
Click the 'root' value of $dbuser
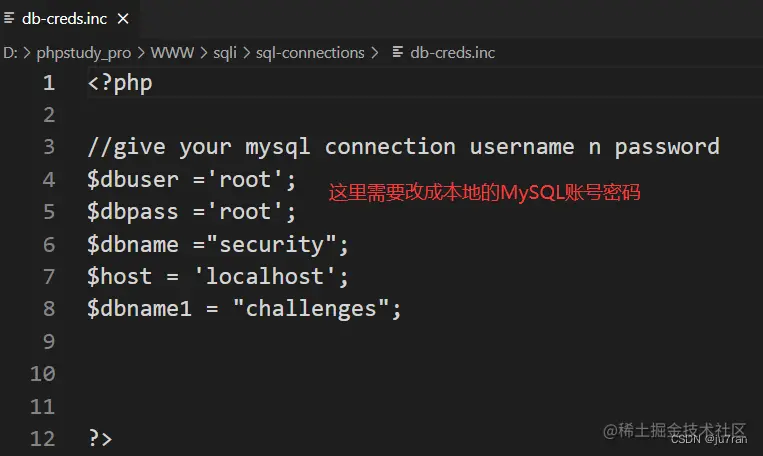[245, 180]
